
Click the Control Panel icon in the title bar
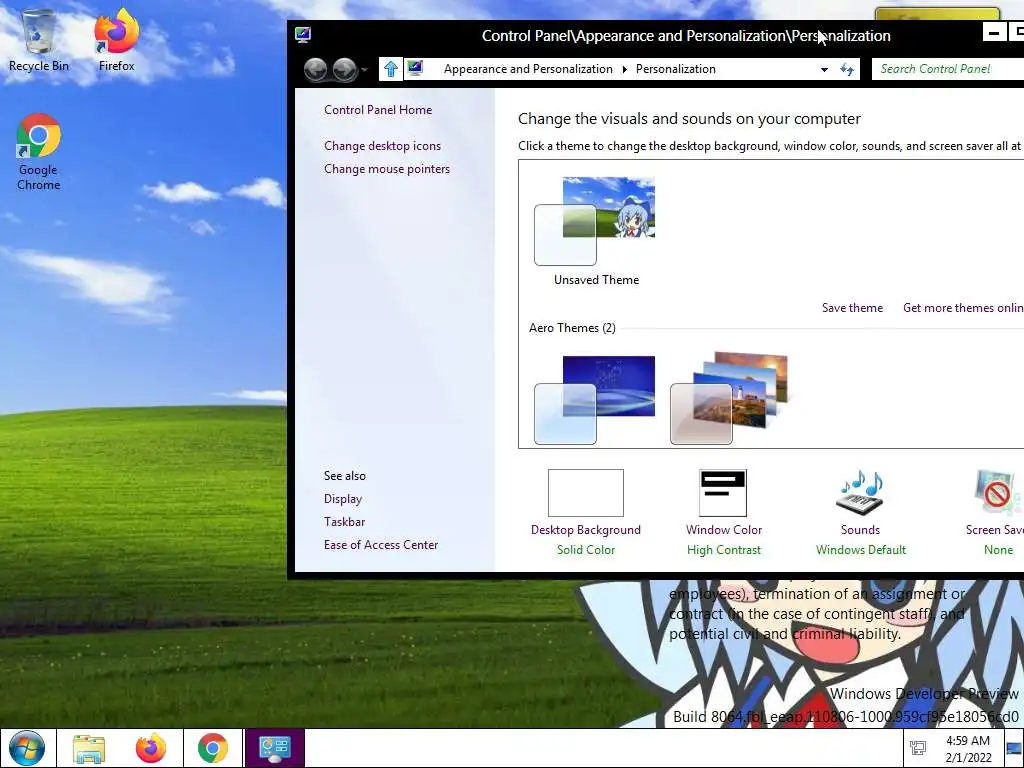click(x=302, y=35)
